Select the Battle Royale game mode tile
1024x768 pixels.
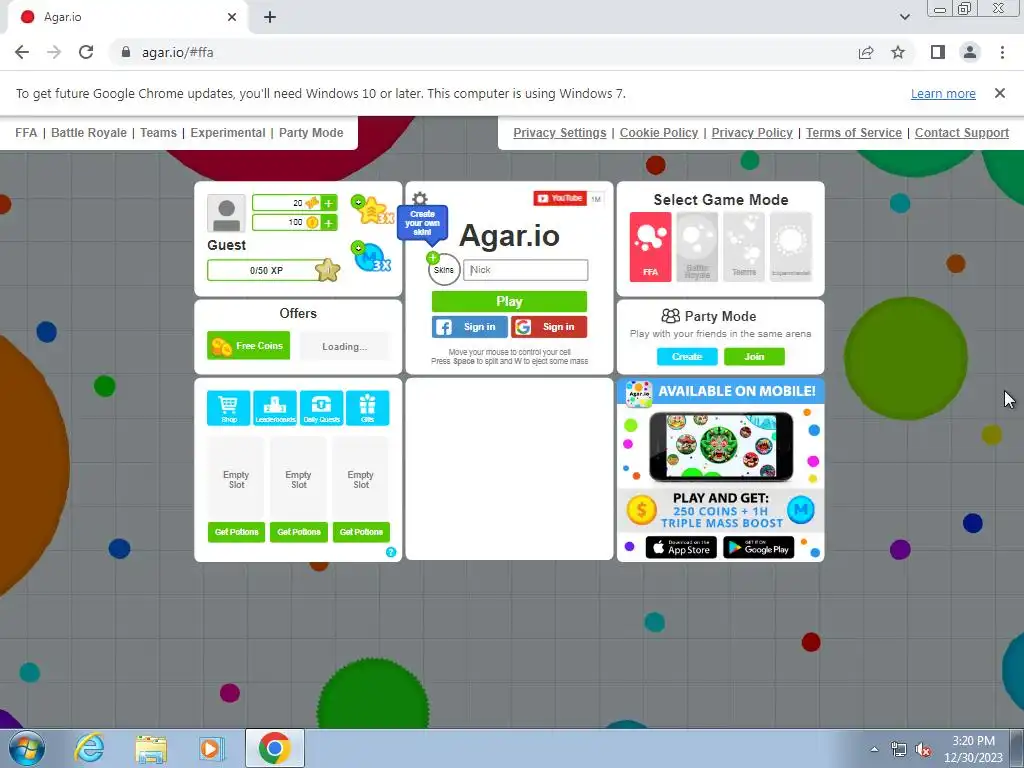(x=697, y=247)
